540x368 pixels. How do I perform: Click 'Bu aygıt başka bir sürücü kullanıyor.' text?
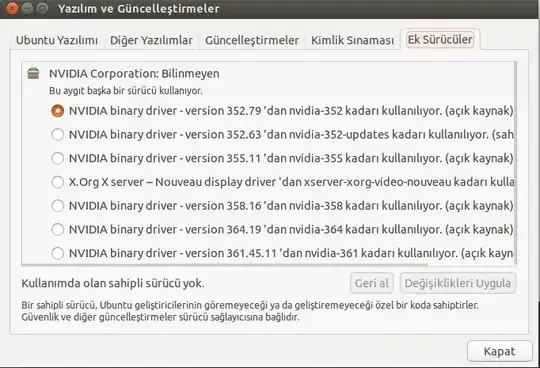point(126,91)
